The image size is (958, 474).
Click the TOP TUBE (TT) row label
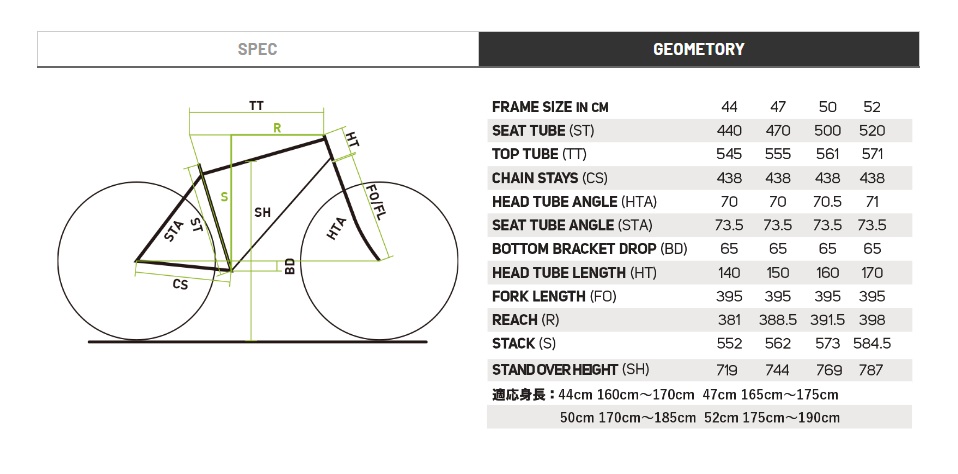539,154
